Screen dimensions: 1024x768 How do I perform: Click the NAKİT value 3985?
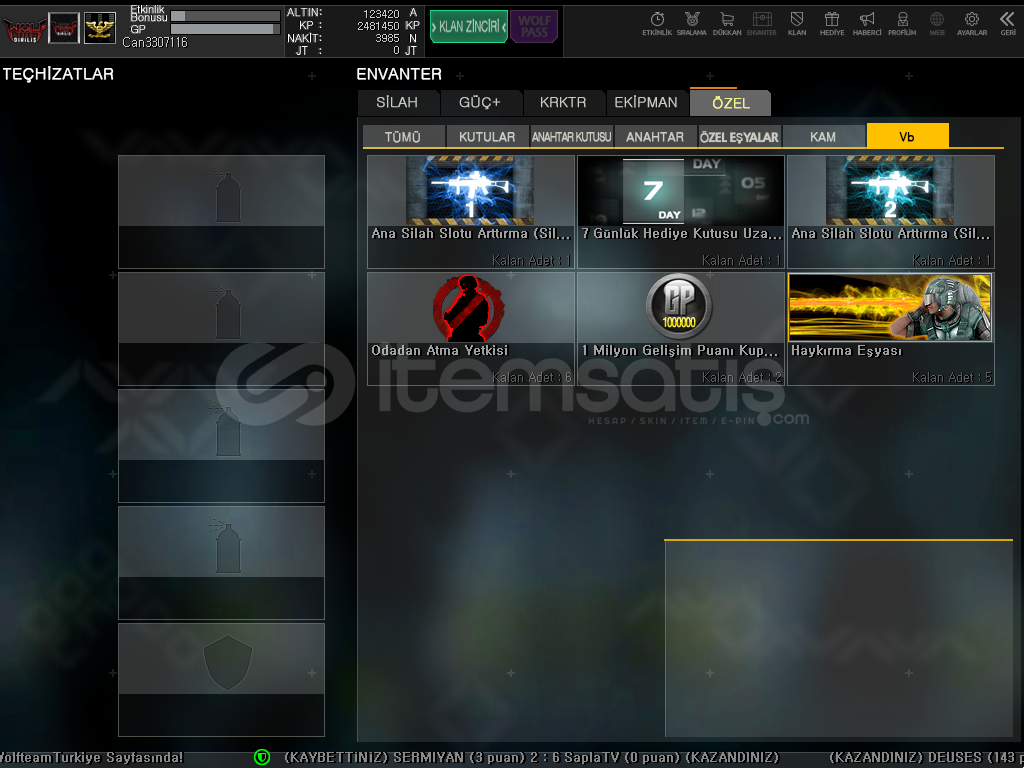[387, 39]
